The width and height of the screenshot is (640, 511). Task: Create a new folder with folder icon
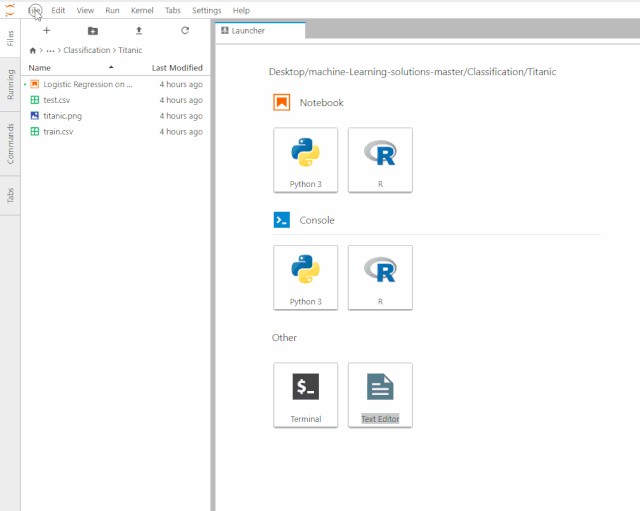coord(93,31)
